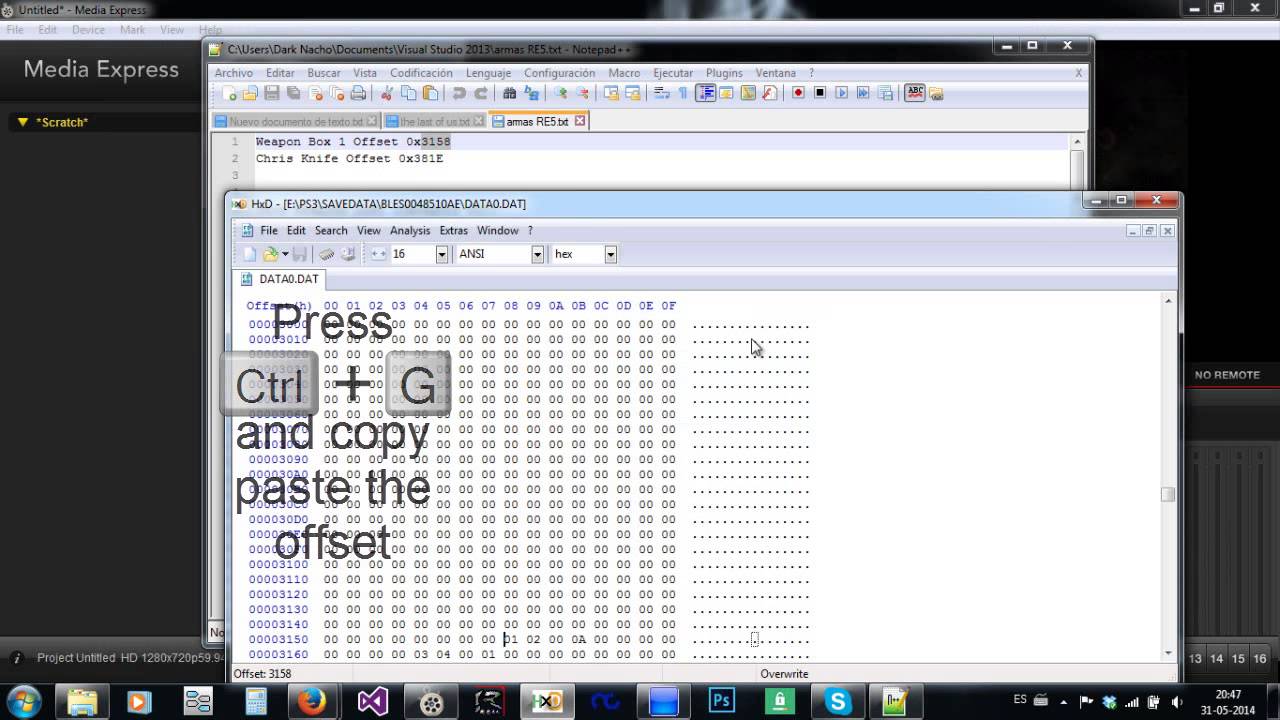
Task: Click the 'Offset: 3158' status bar text
Action: tap(262, 674)
